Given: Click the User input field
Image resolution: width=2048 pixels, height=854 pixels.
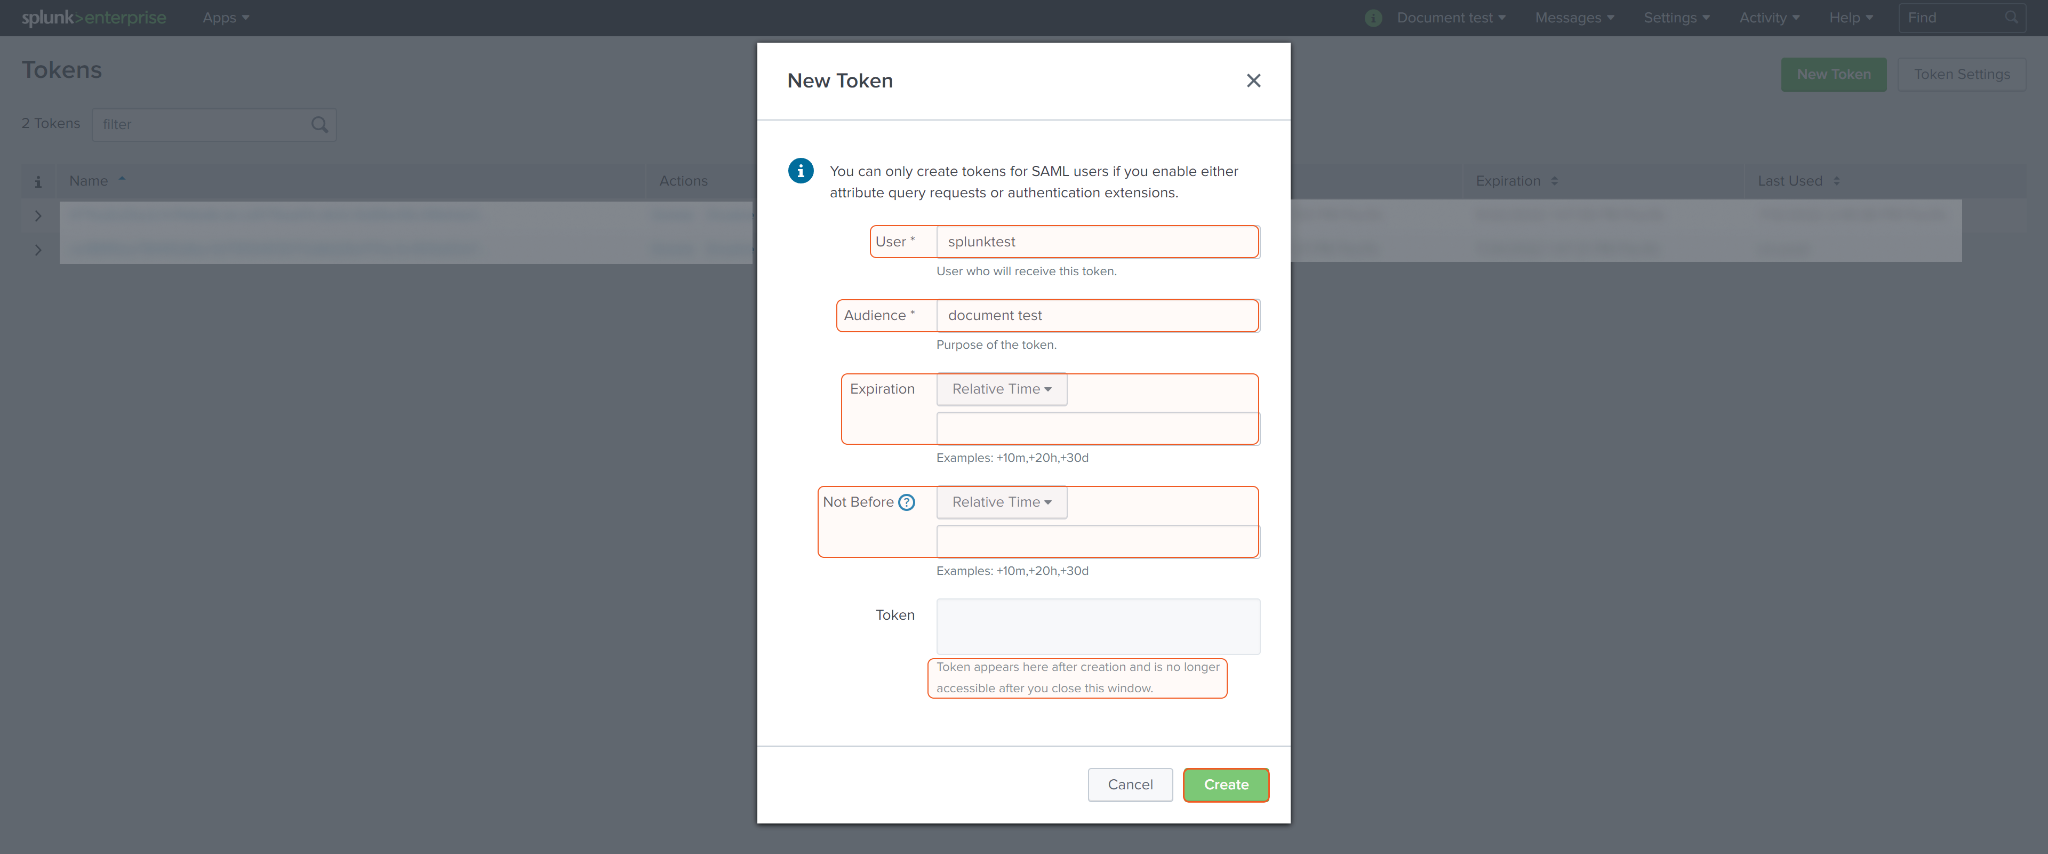Looking at the screenshot, I should [x=1097, y=242].
